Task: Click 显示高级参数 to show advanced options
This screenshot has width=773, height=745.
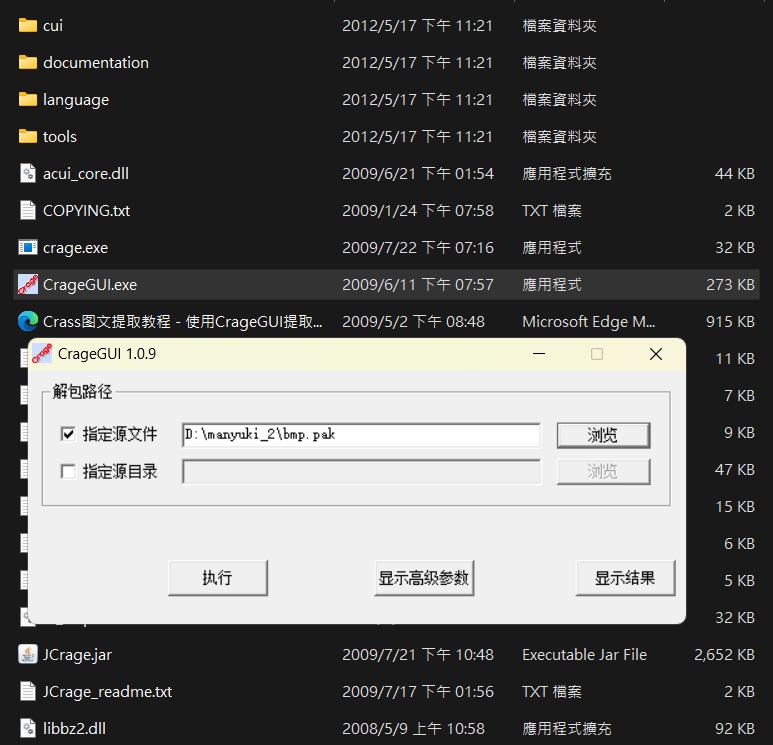Action: coord(423,578)
